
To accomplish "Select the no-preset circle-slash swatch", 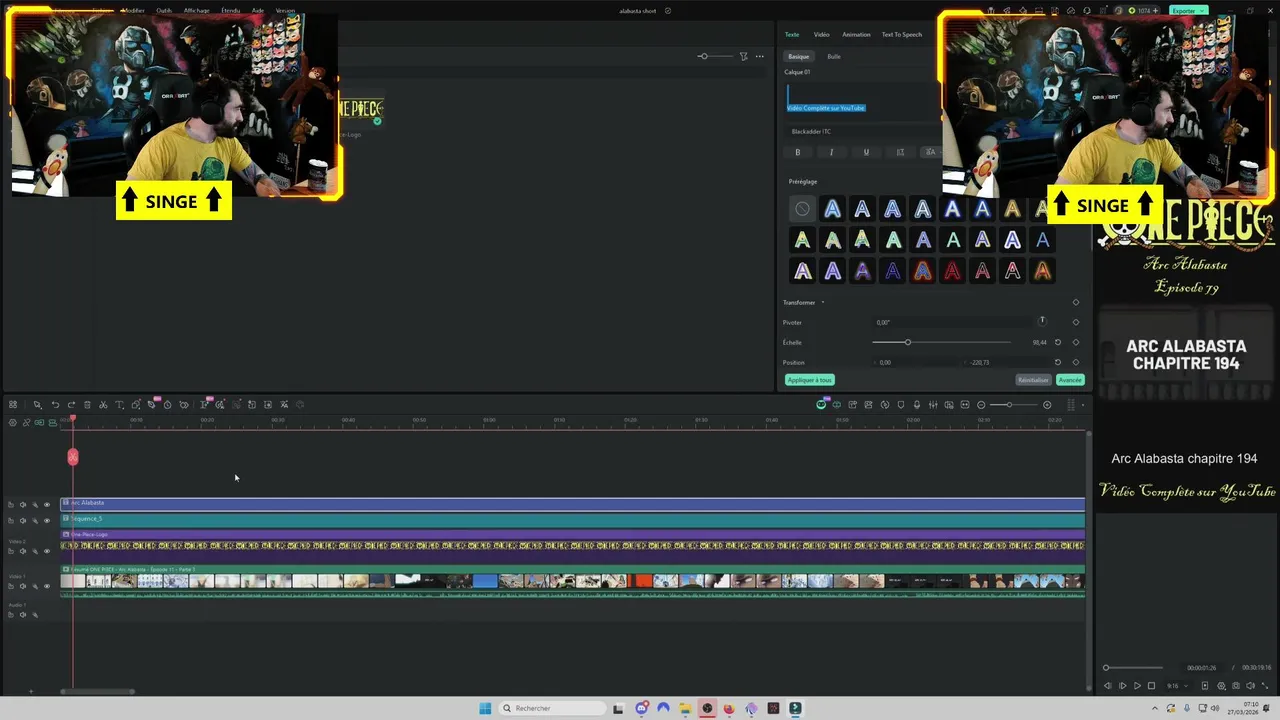I will click(802, 209).
